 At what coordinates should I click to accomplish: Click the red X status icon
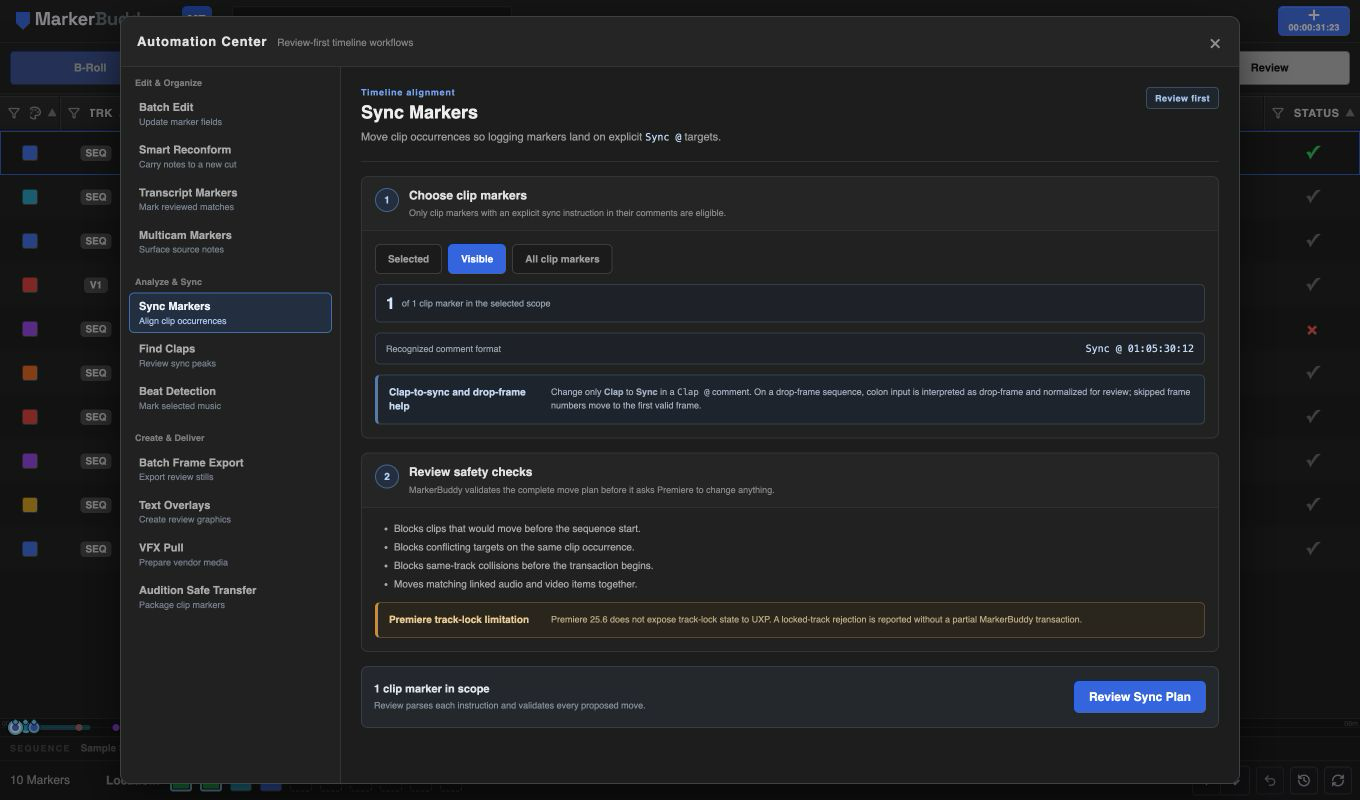pyautogui.click(x=1312, y=329)
